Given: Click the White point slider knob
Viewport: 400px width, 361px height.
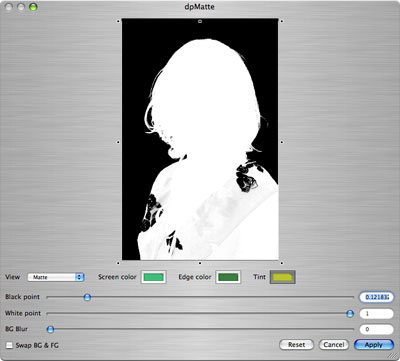Looking at the screenshot, I should pos(350,313).
